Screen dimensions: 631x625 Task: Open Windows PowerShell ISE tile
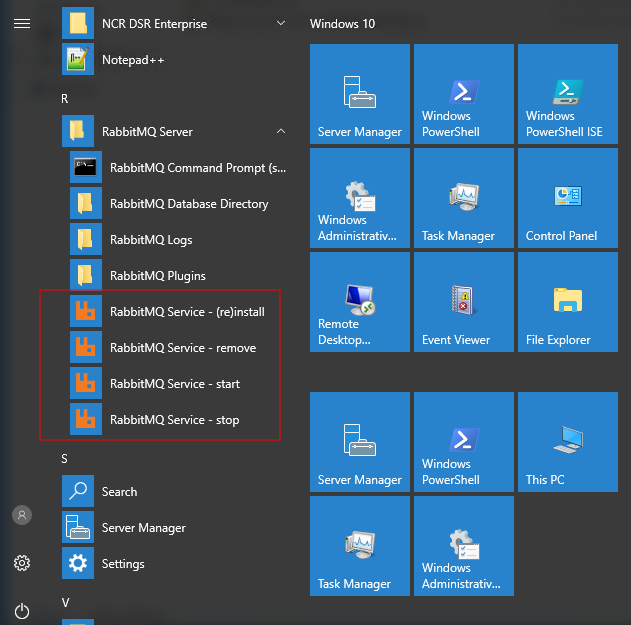click(568, 94)
